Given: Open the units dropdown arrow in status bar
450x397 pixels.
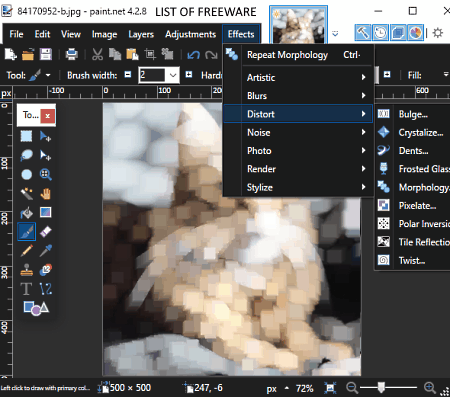Looking at the screenshot, I should point(287,388).
